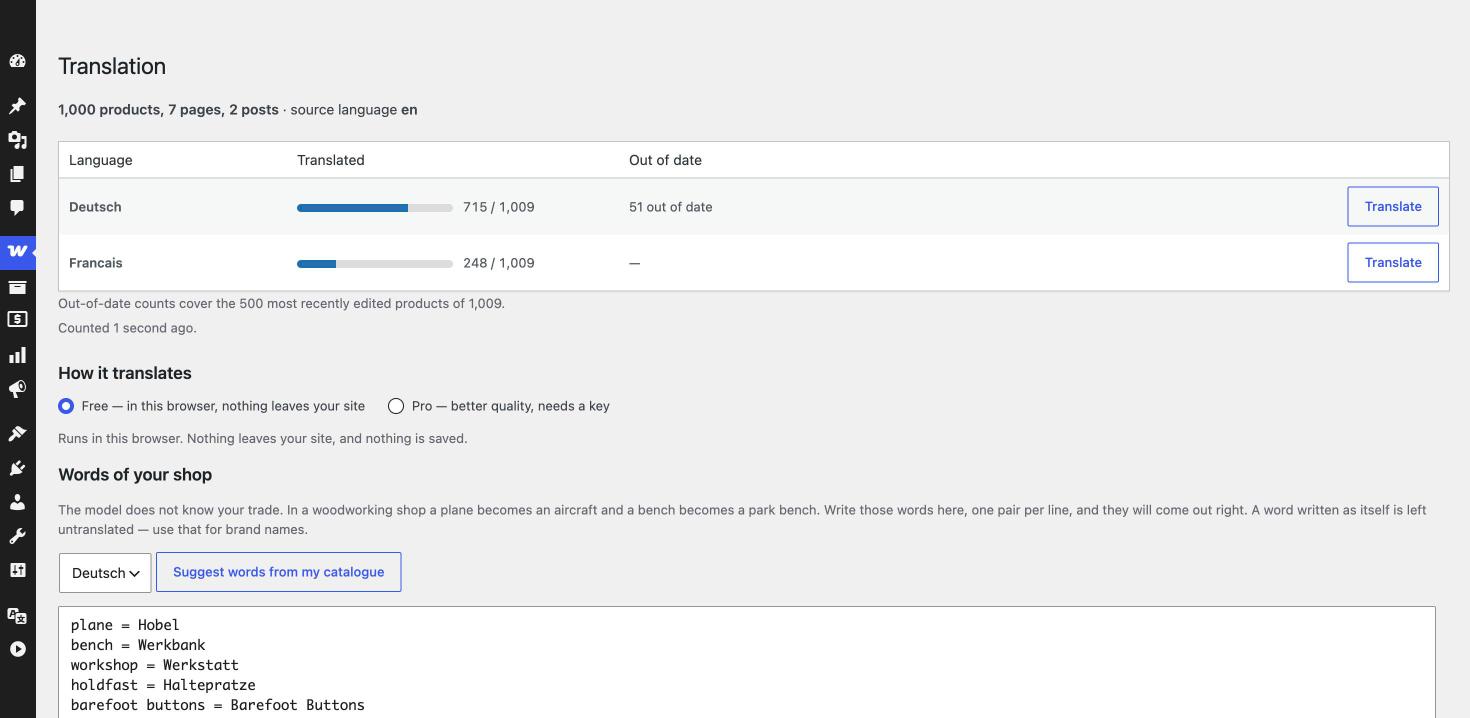Select the Free in-browser translation option

pyautogui.click(x=66, y=406)
